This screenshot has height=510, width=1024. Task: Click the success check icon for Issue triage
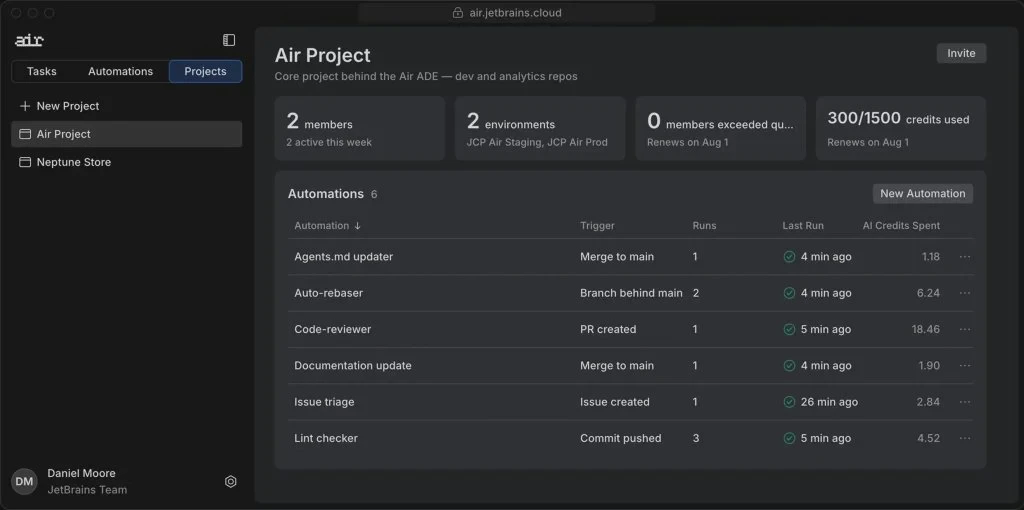pos(789,402)
